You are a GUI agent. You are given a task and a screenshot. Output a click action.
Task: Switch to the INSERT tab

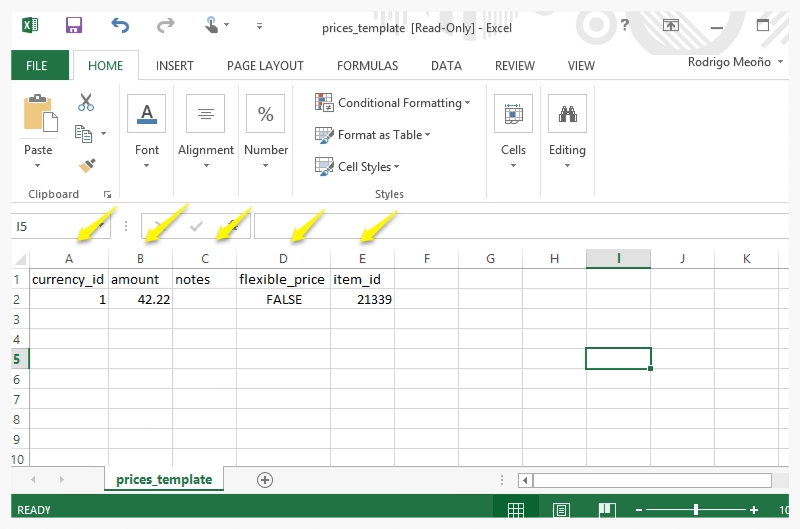pos(174,66)
